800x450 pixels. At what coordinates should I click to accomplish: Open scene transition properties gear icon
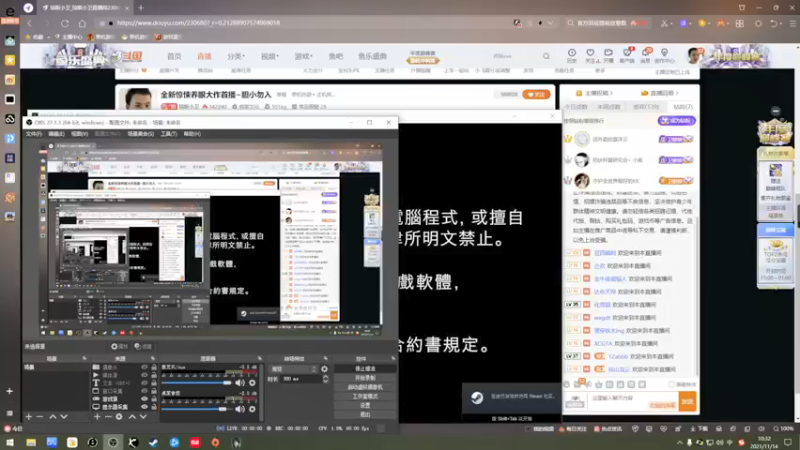(x=324, y=369)
